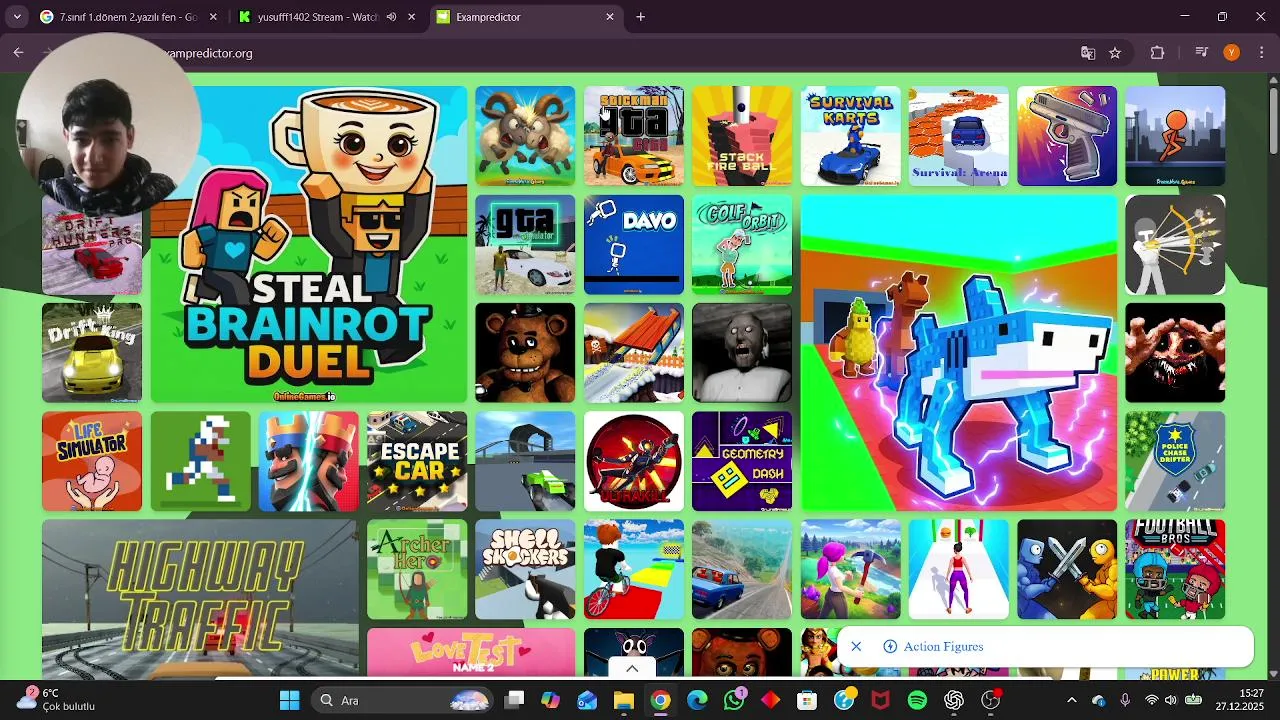Translate this page icon
Image resolution: width=1280 pixels, height=720 pixels.
click(x=1088, y=53)
